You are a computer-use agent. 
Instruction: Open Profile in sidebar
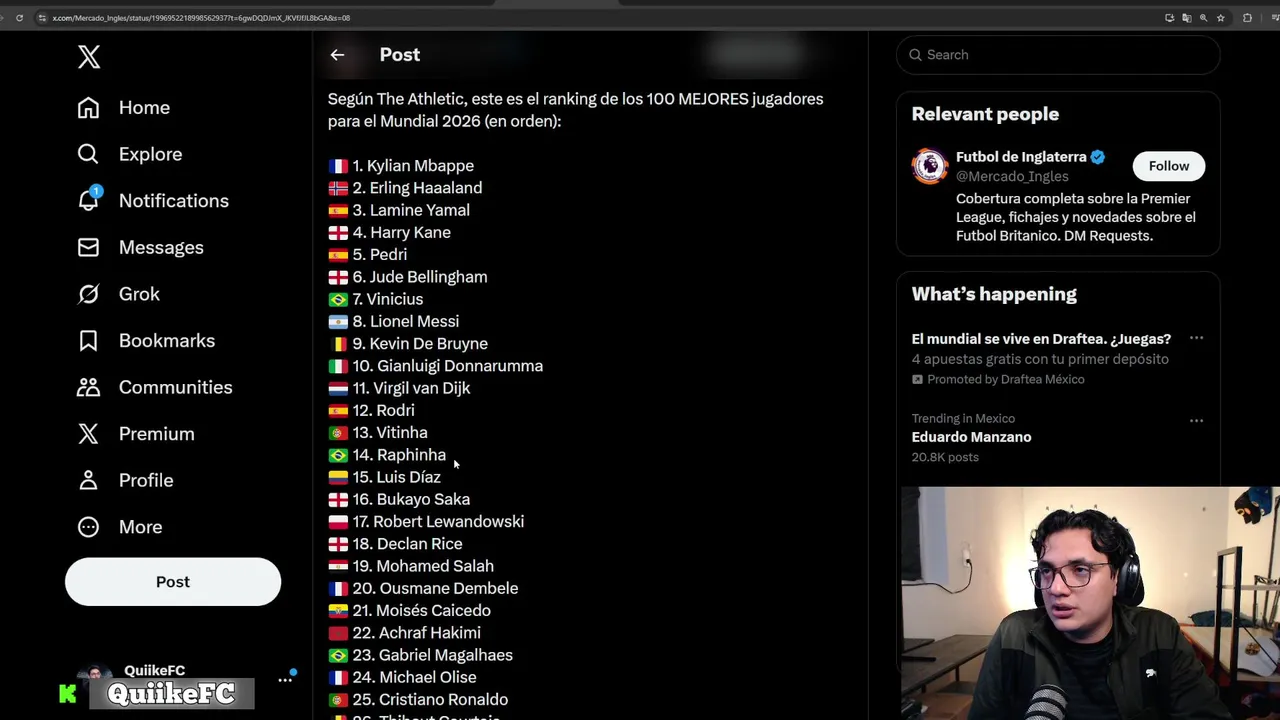click(125, 480)
